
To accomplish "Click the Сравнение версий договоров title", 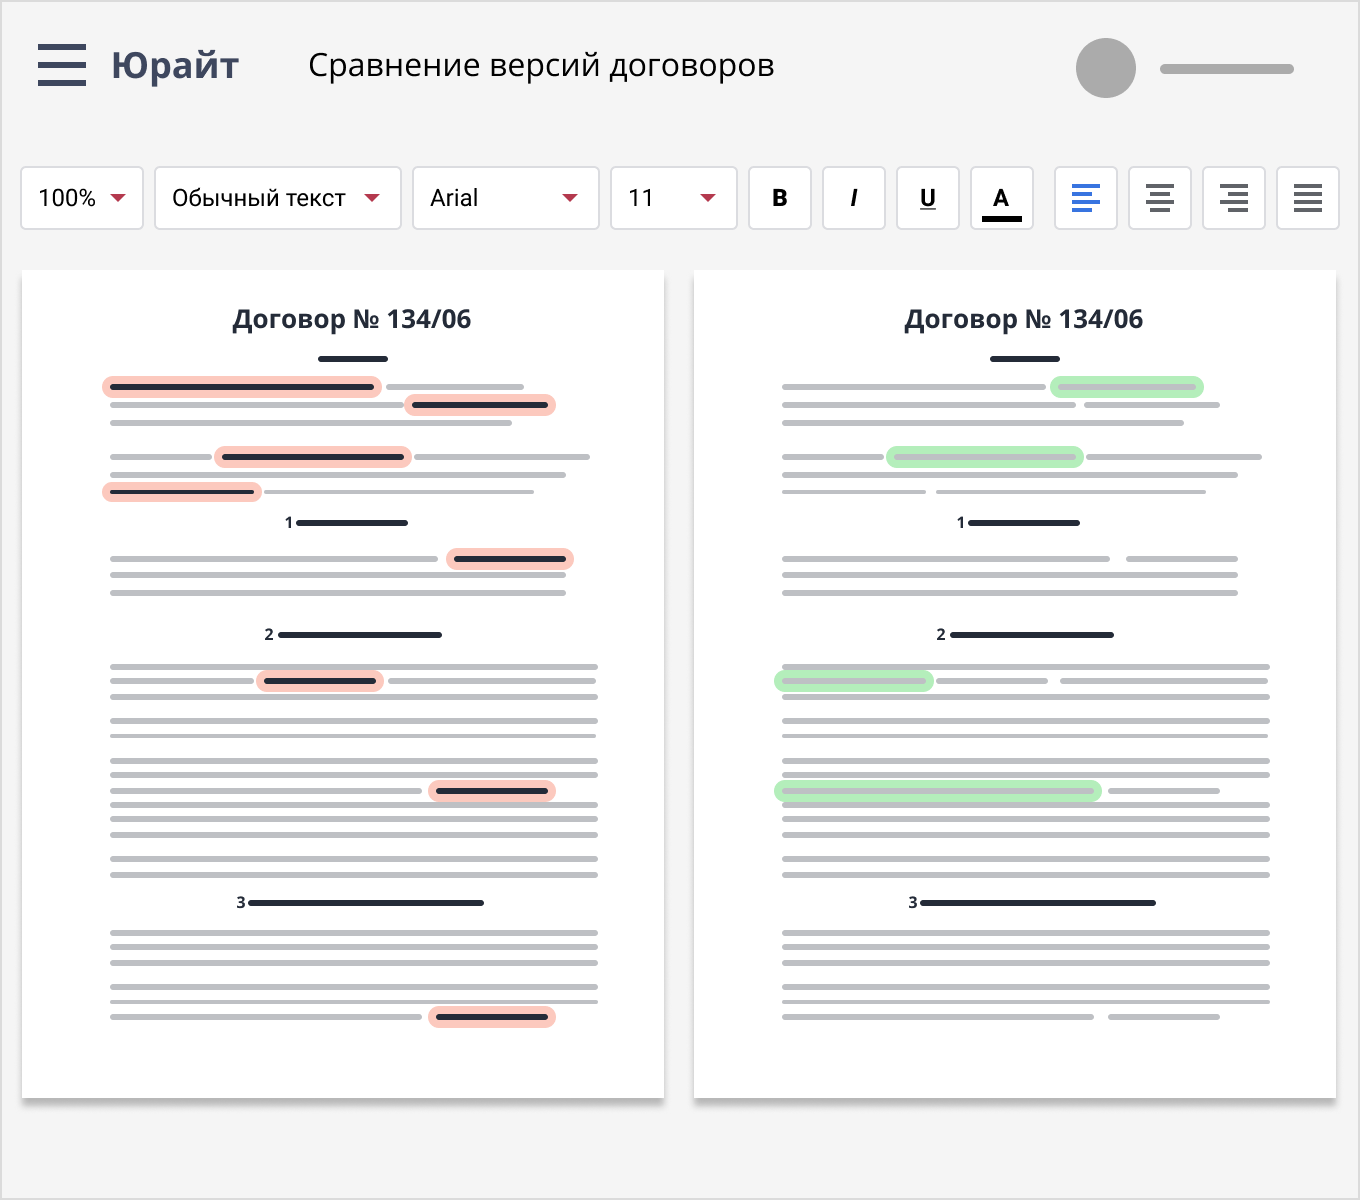I will [541, 65].
